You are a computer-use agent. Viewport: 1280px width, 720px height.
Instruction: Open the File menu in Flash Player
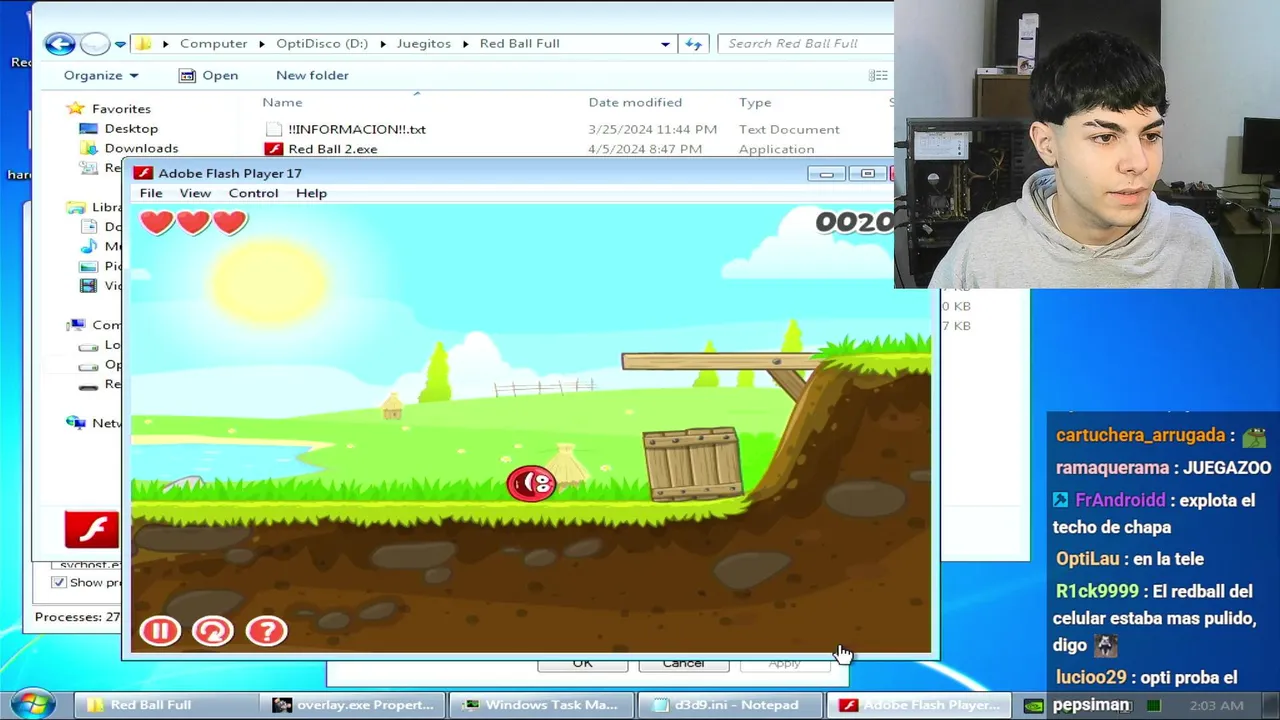[151, 193]
